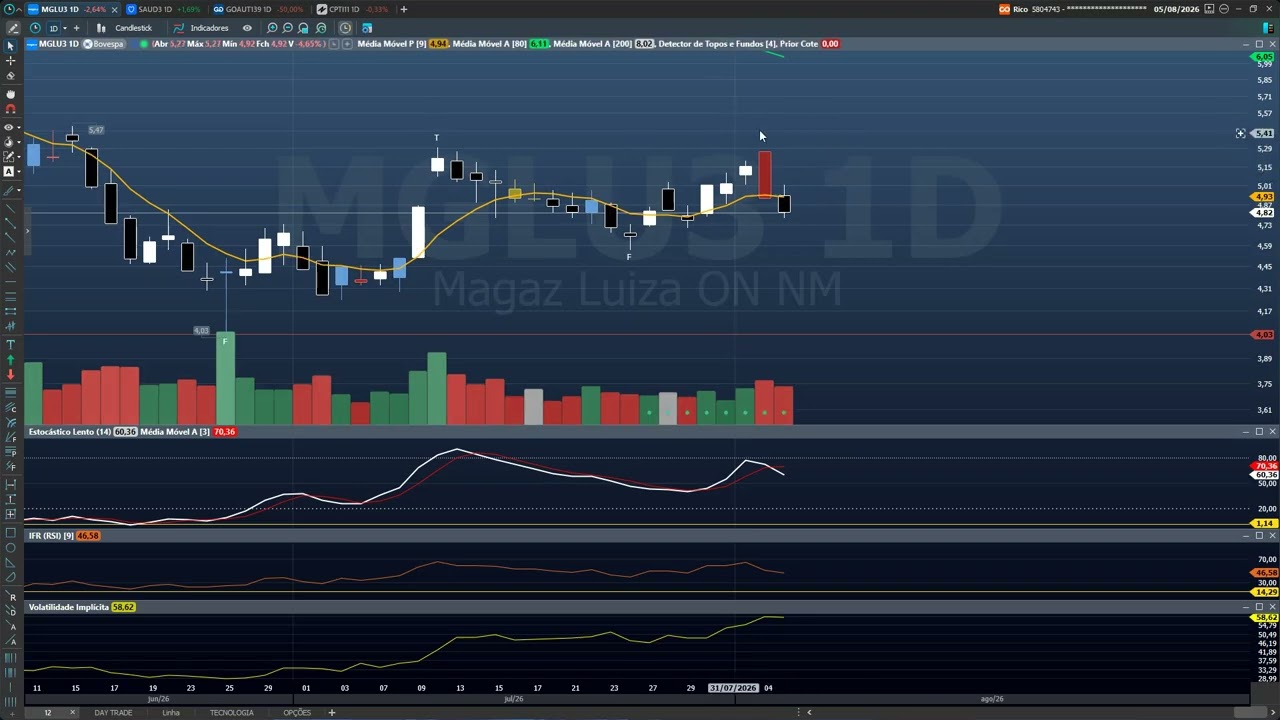Click the Volatilidade Implícita indicator label
The image size is (1280, 720).
[x=69, y=607]
